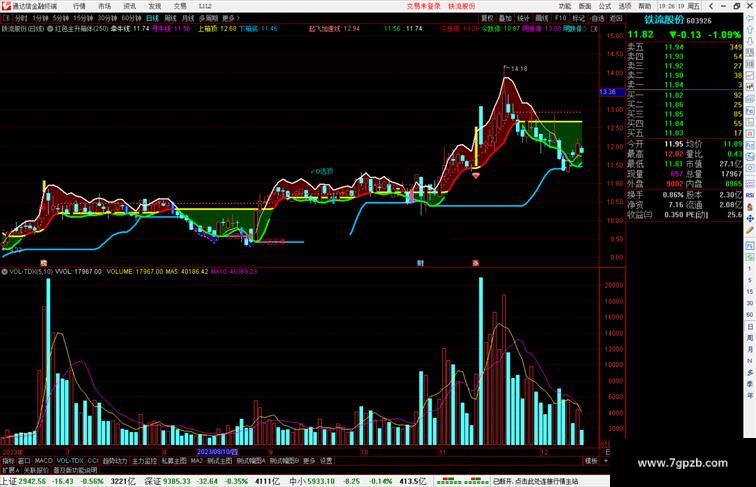
Task: Click the up arrow icon on right sidebar
Action: tap(750, 30)
